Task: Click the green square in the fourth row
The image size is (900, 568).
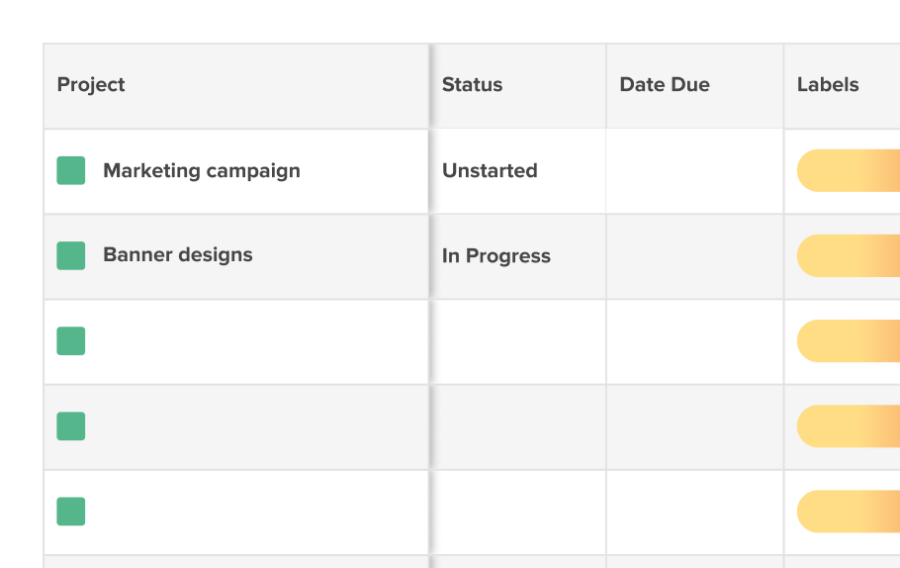Action: (71, 427)
